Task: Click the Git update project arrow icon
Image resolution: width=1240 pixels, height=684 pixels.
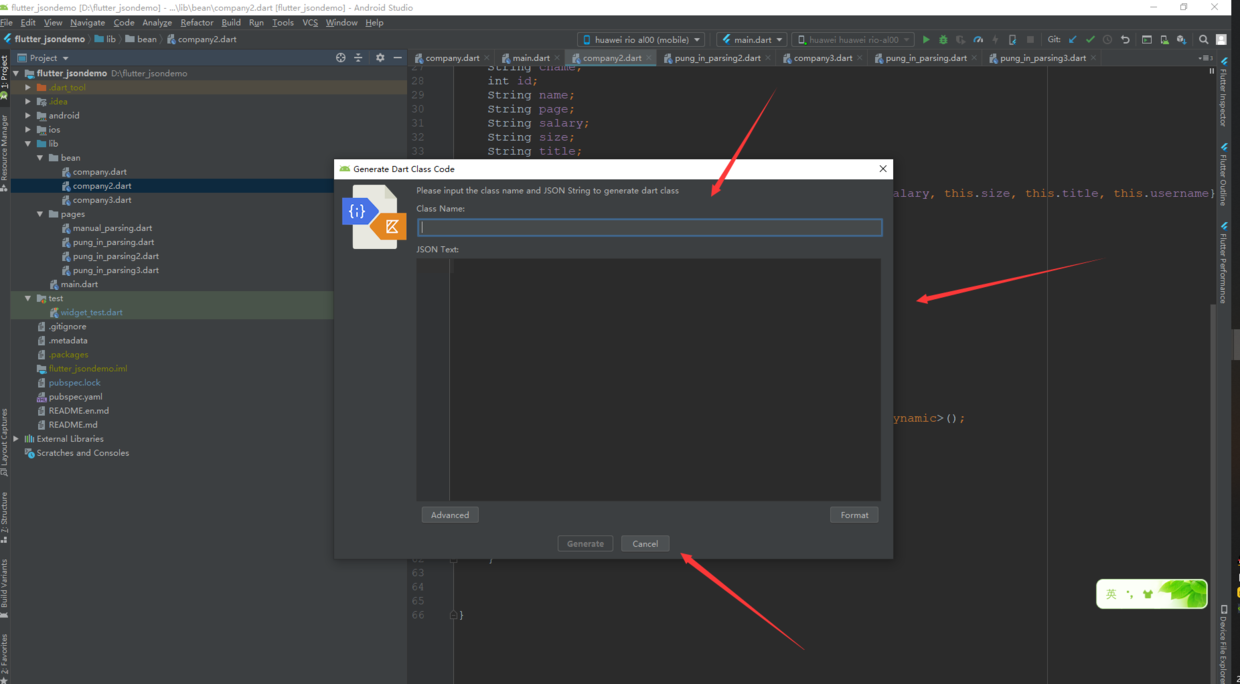Action: coord(1072,40)
